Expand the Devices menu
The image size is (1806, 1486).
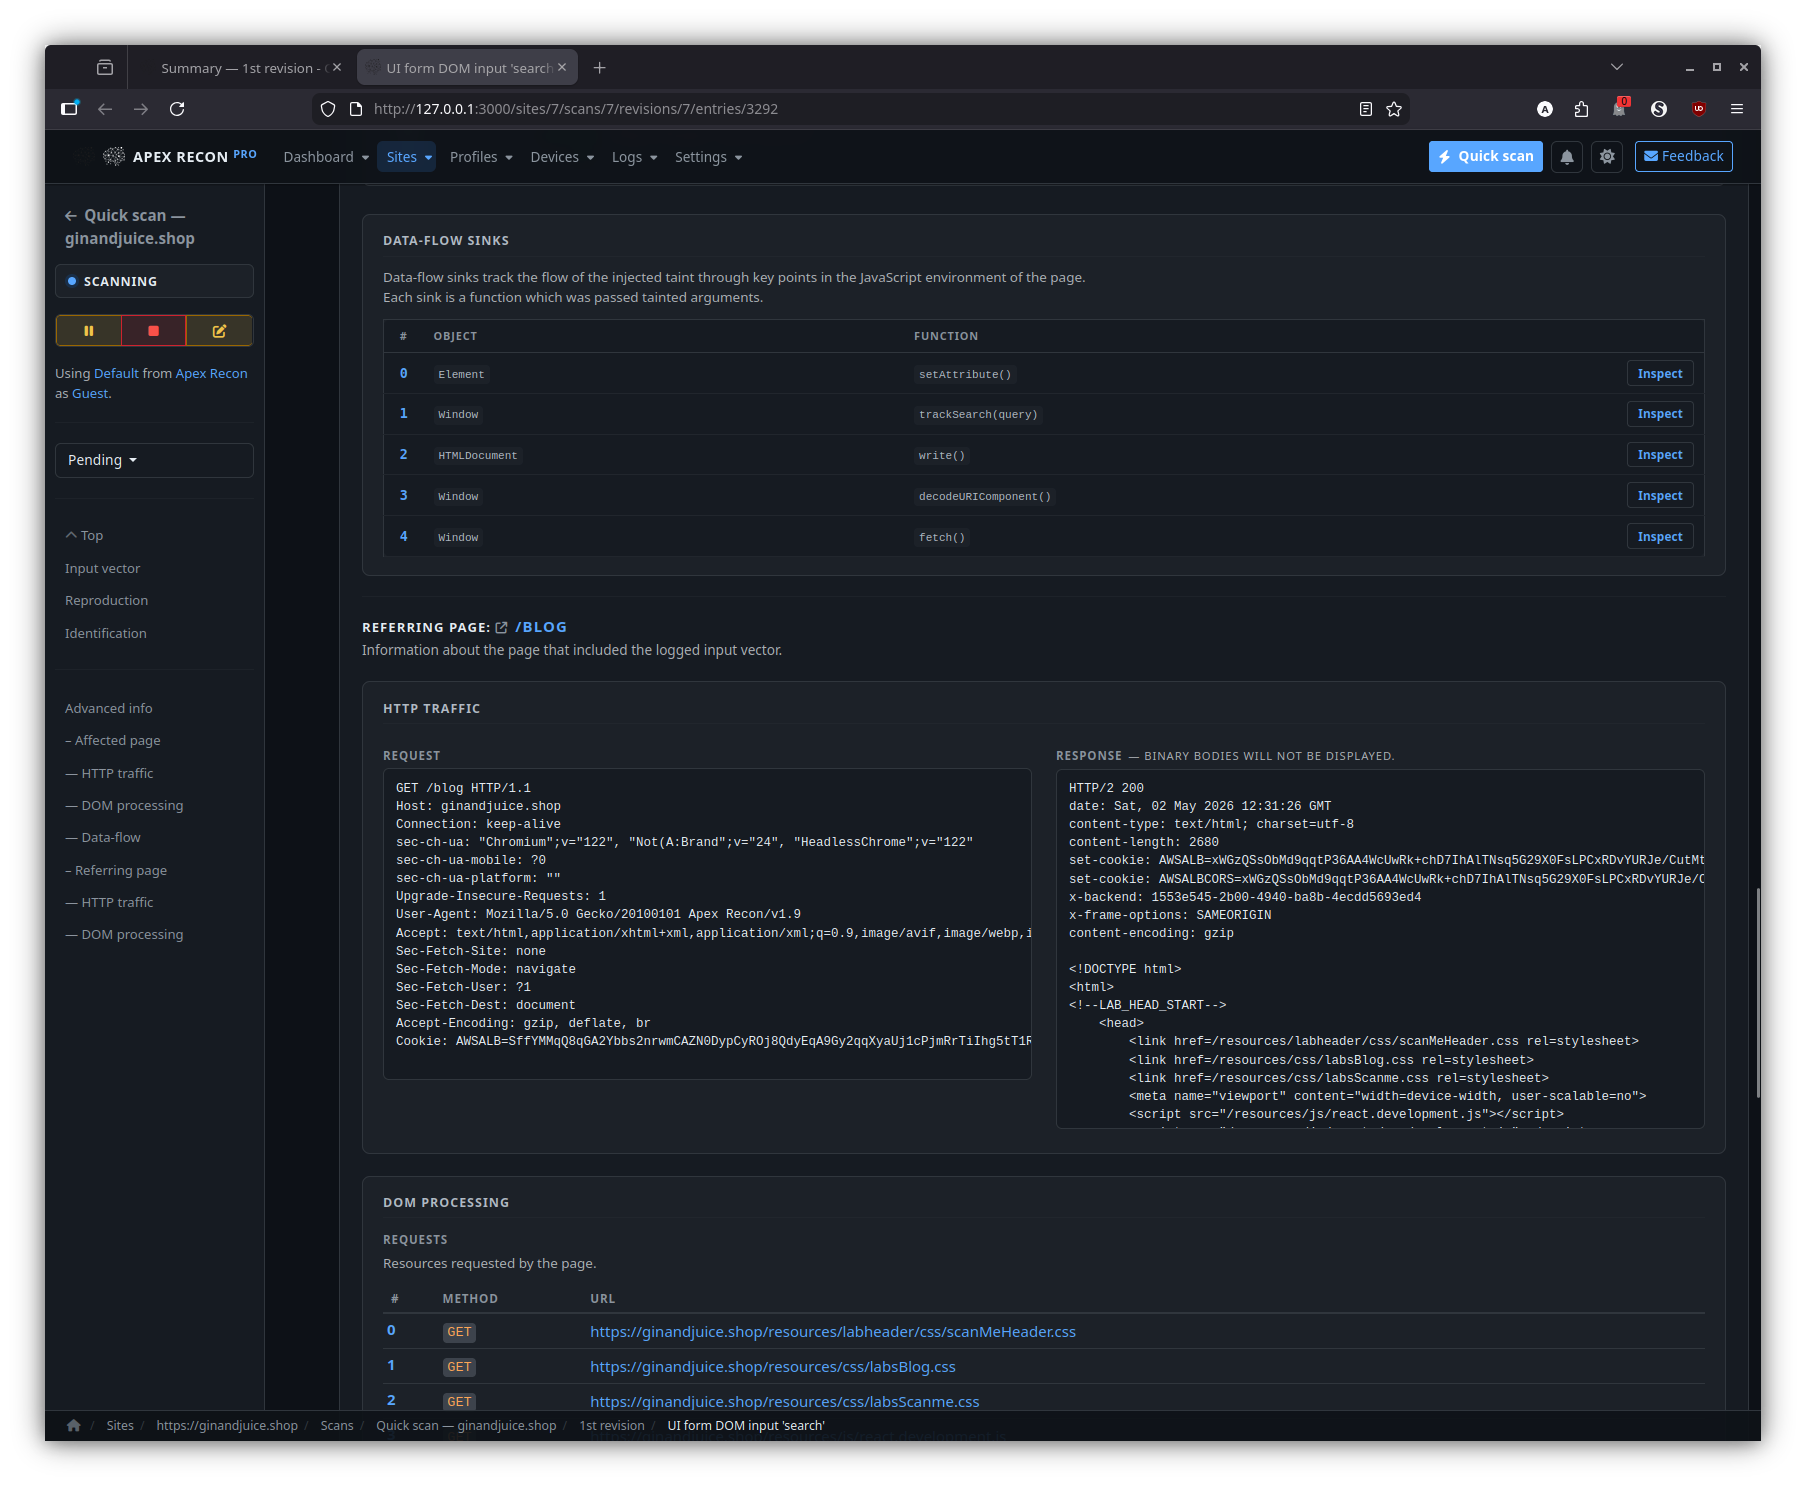pos(562,157)
